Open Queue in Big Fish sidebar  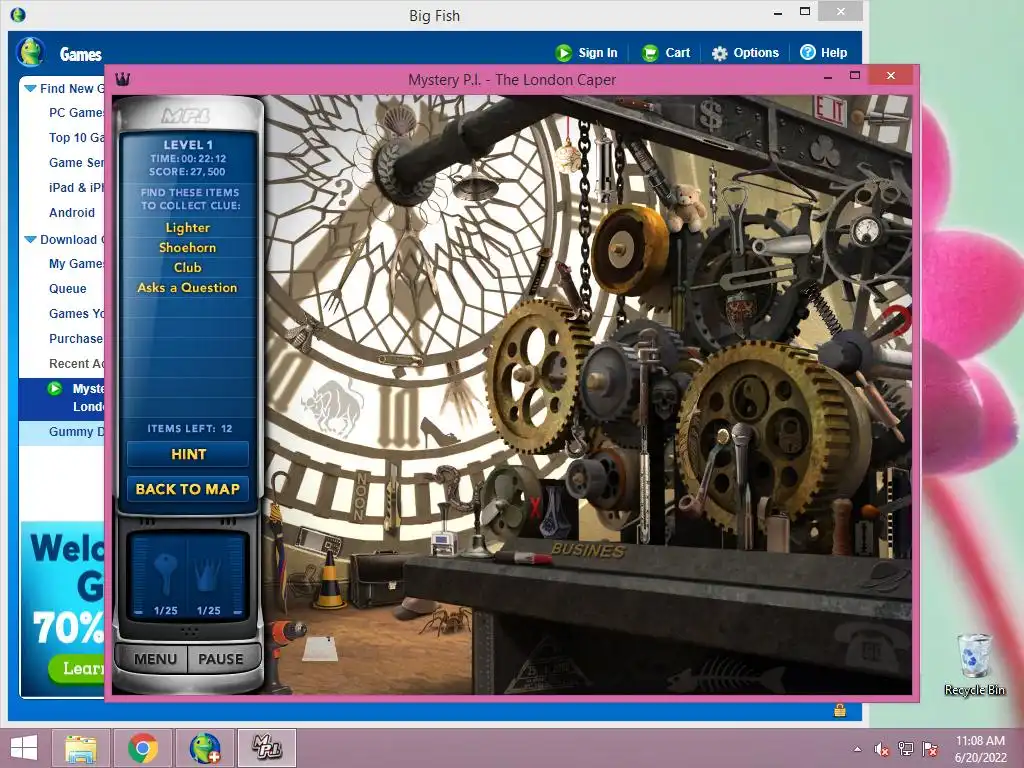(x=67, y=288)
